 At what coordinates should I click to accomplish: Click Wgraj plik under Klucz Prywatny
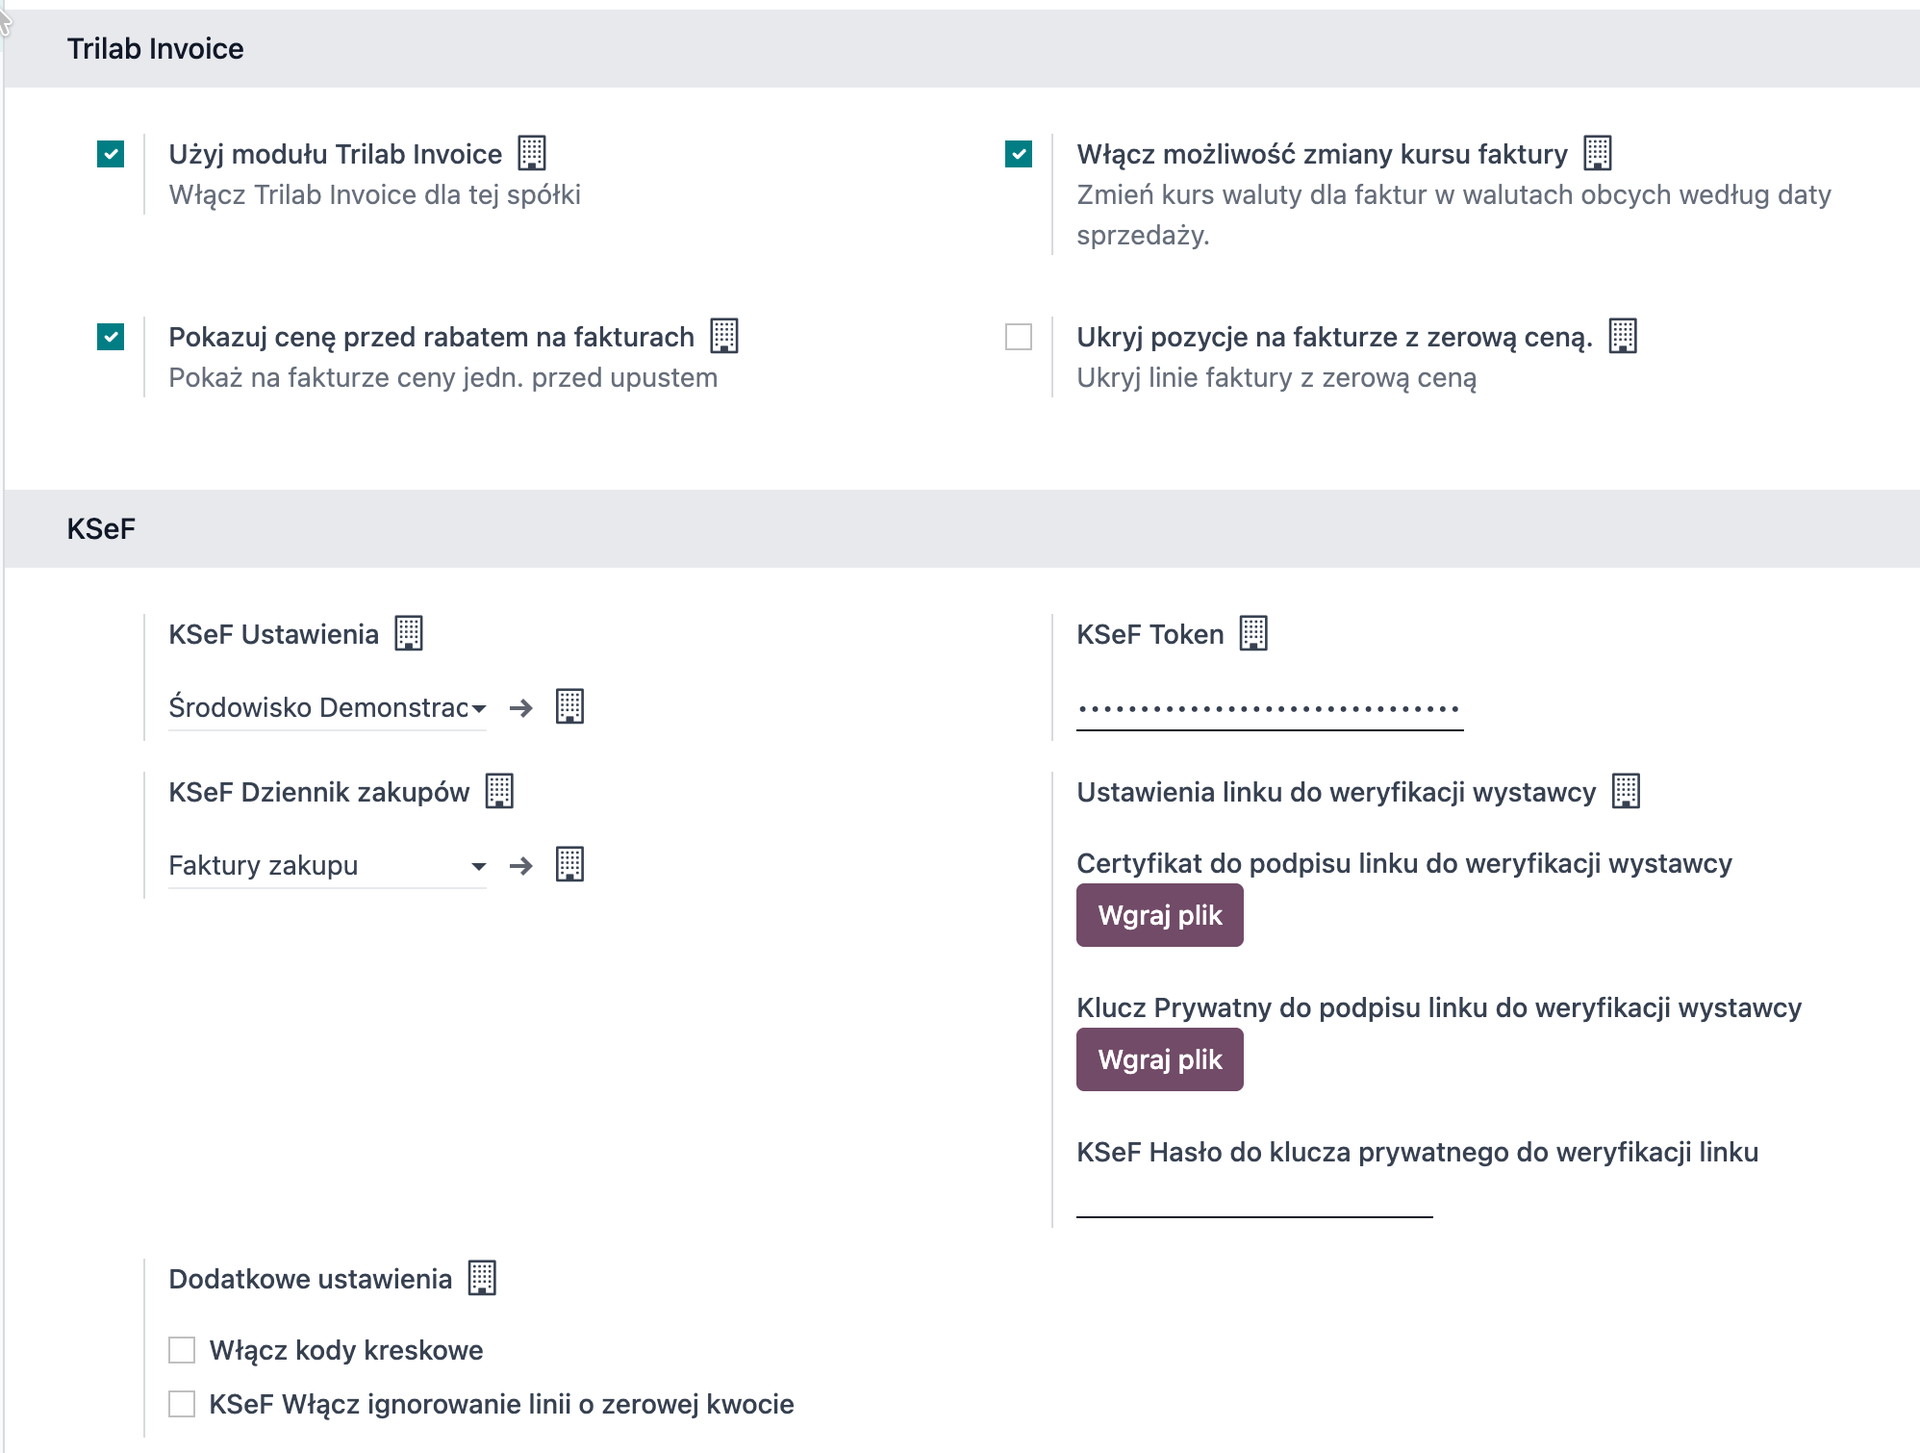(x=1159, y=1059)
